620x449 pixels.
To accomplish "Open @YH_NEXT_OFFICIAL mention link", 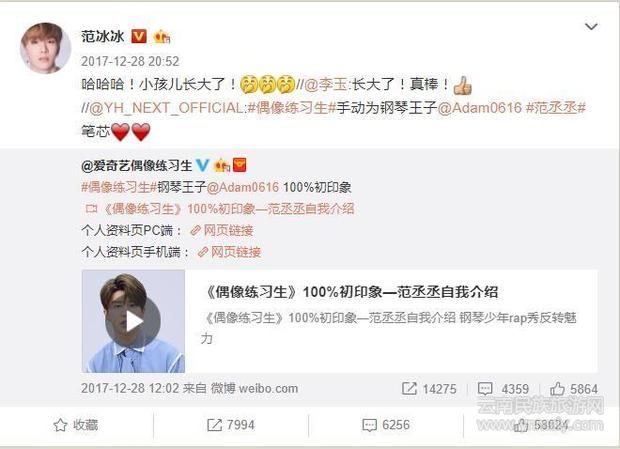I will click(x=167, y=108).
